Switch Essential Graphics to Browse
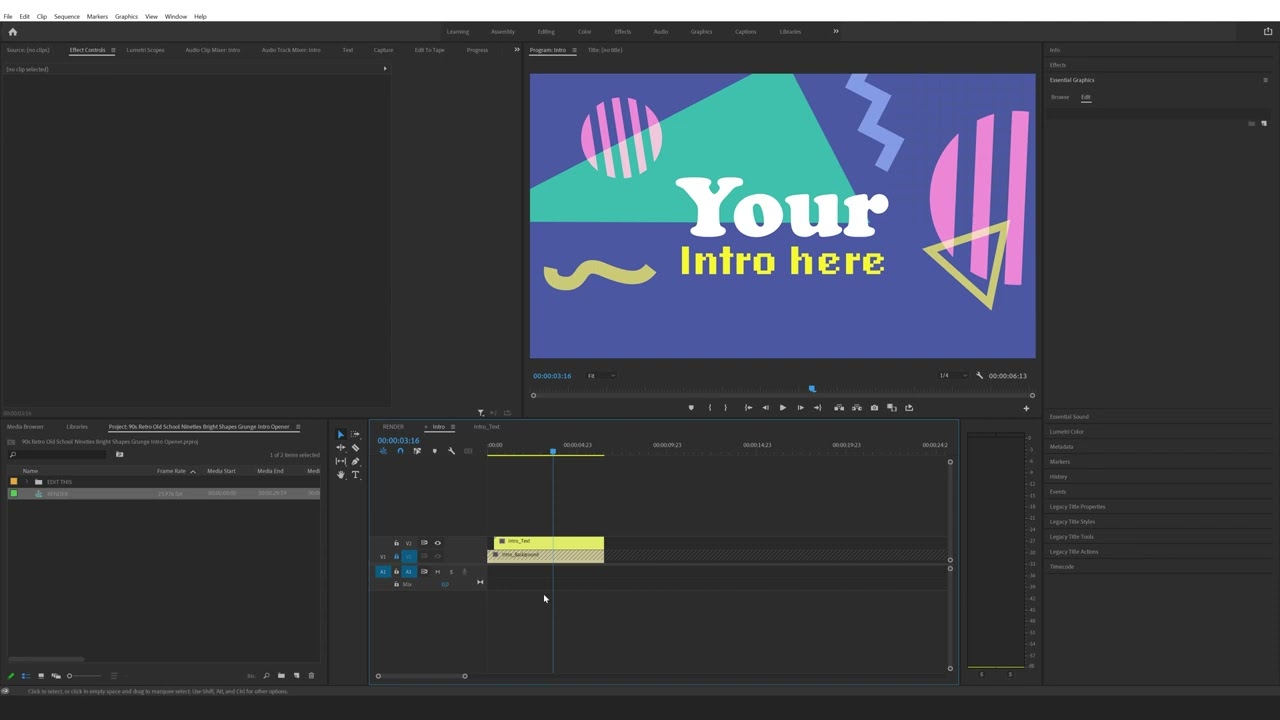1280x720 pixels. pyautogui.click(x=1060, y=97)
